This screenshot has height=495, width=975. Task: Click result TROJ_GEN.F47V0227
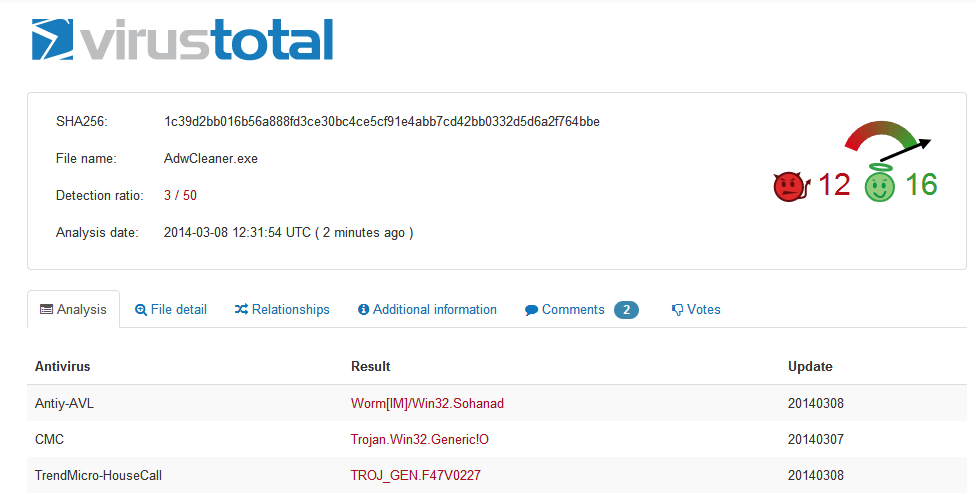416,475
